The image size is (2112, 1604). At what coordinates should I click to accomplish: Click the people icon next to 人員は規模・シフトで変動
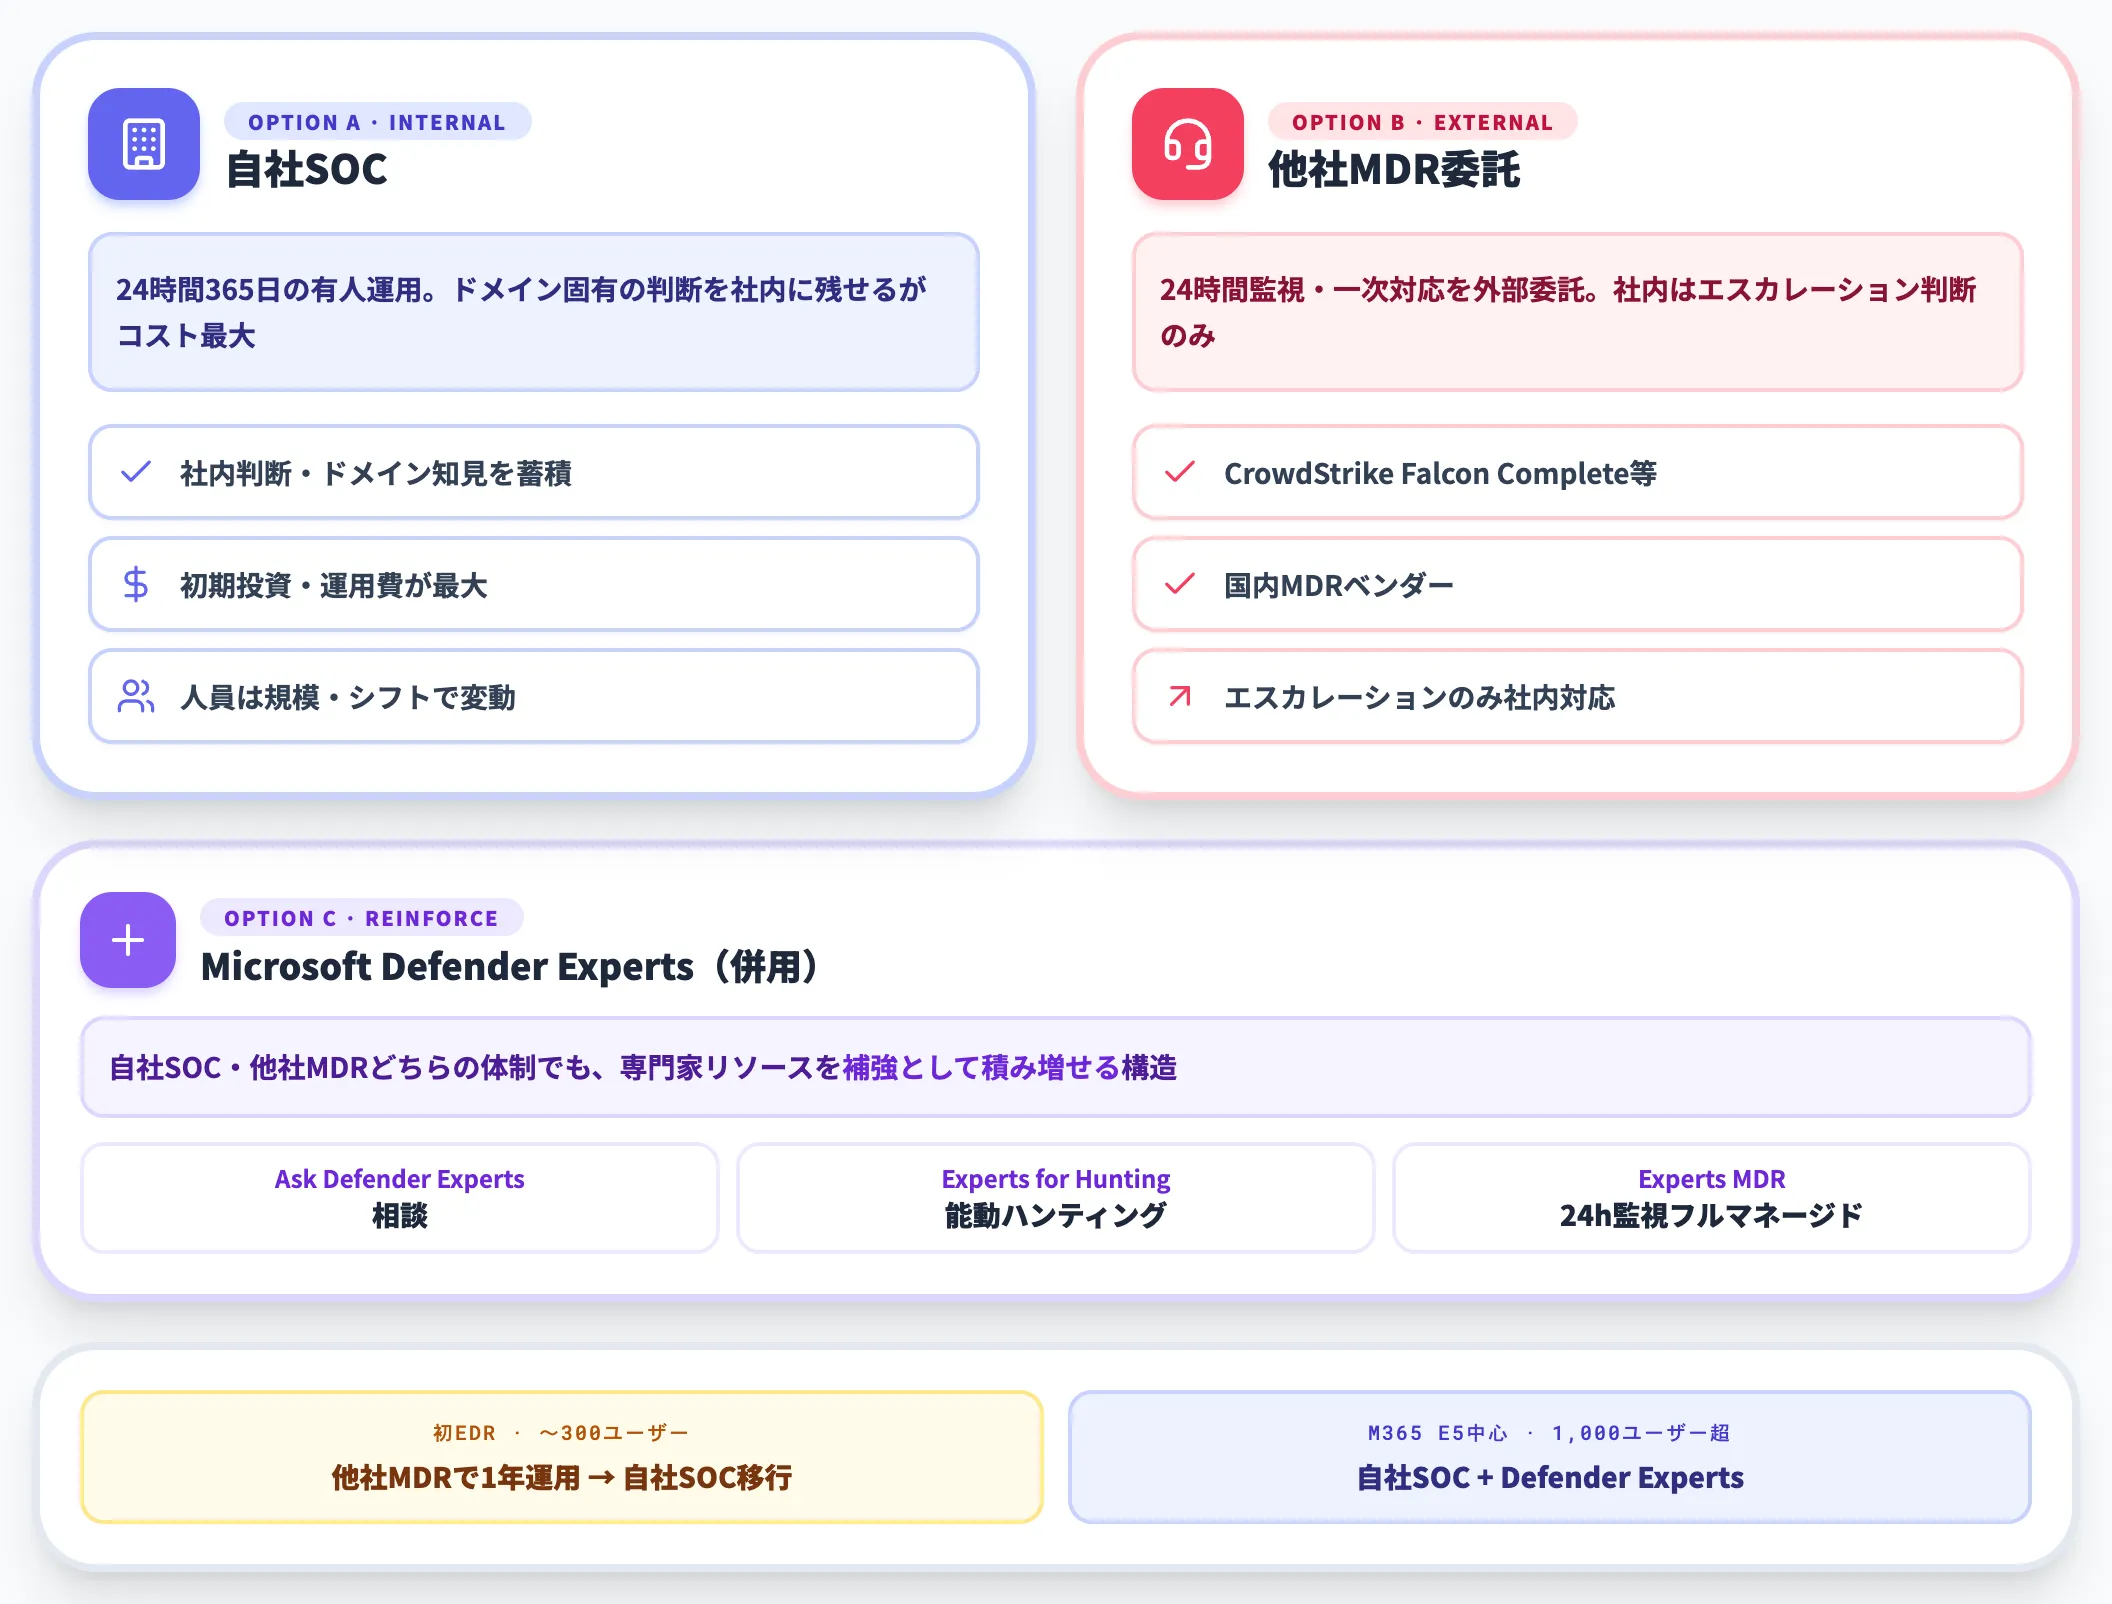(x=136, y=696)
